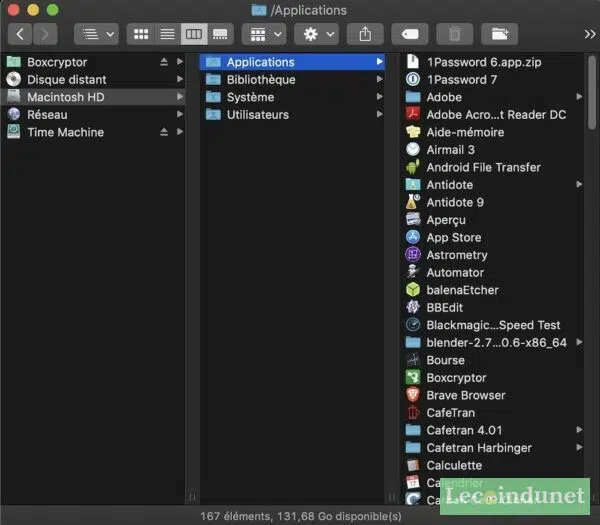Select the Brave Browser icon
600x525 pixels.
413,395
